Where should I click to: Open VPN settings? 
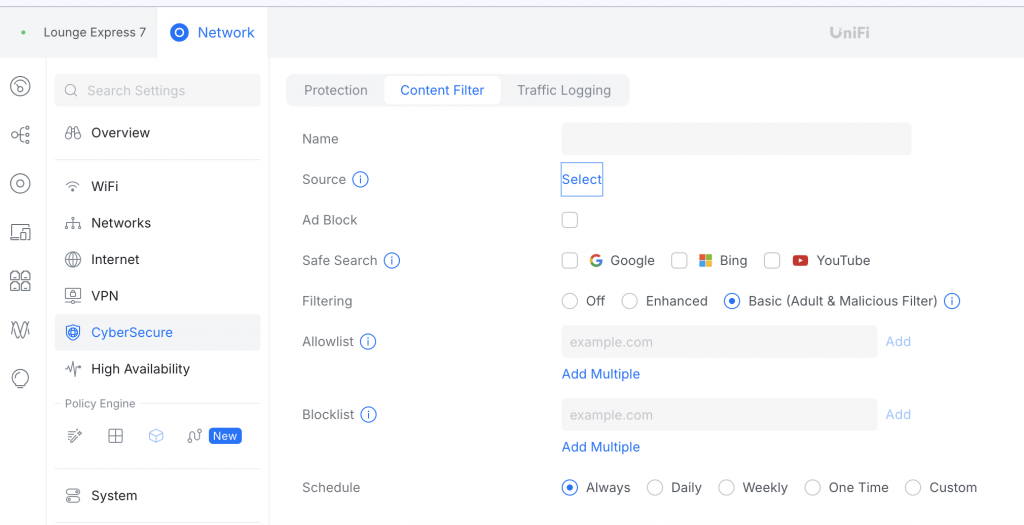coord(157,296)
